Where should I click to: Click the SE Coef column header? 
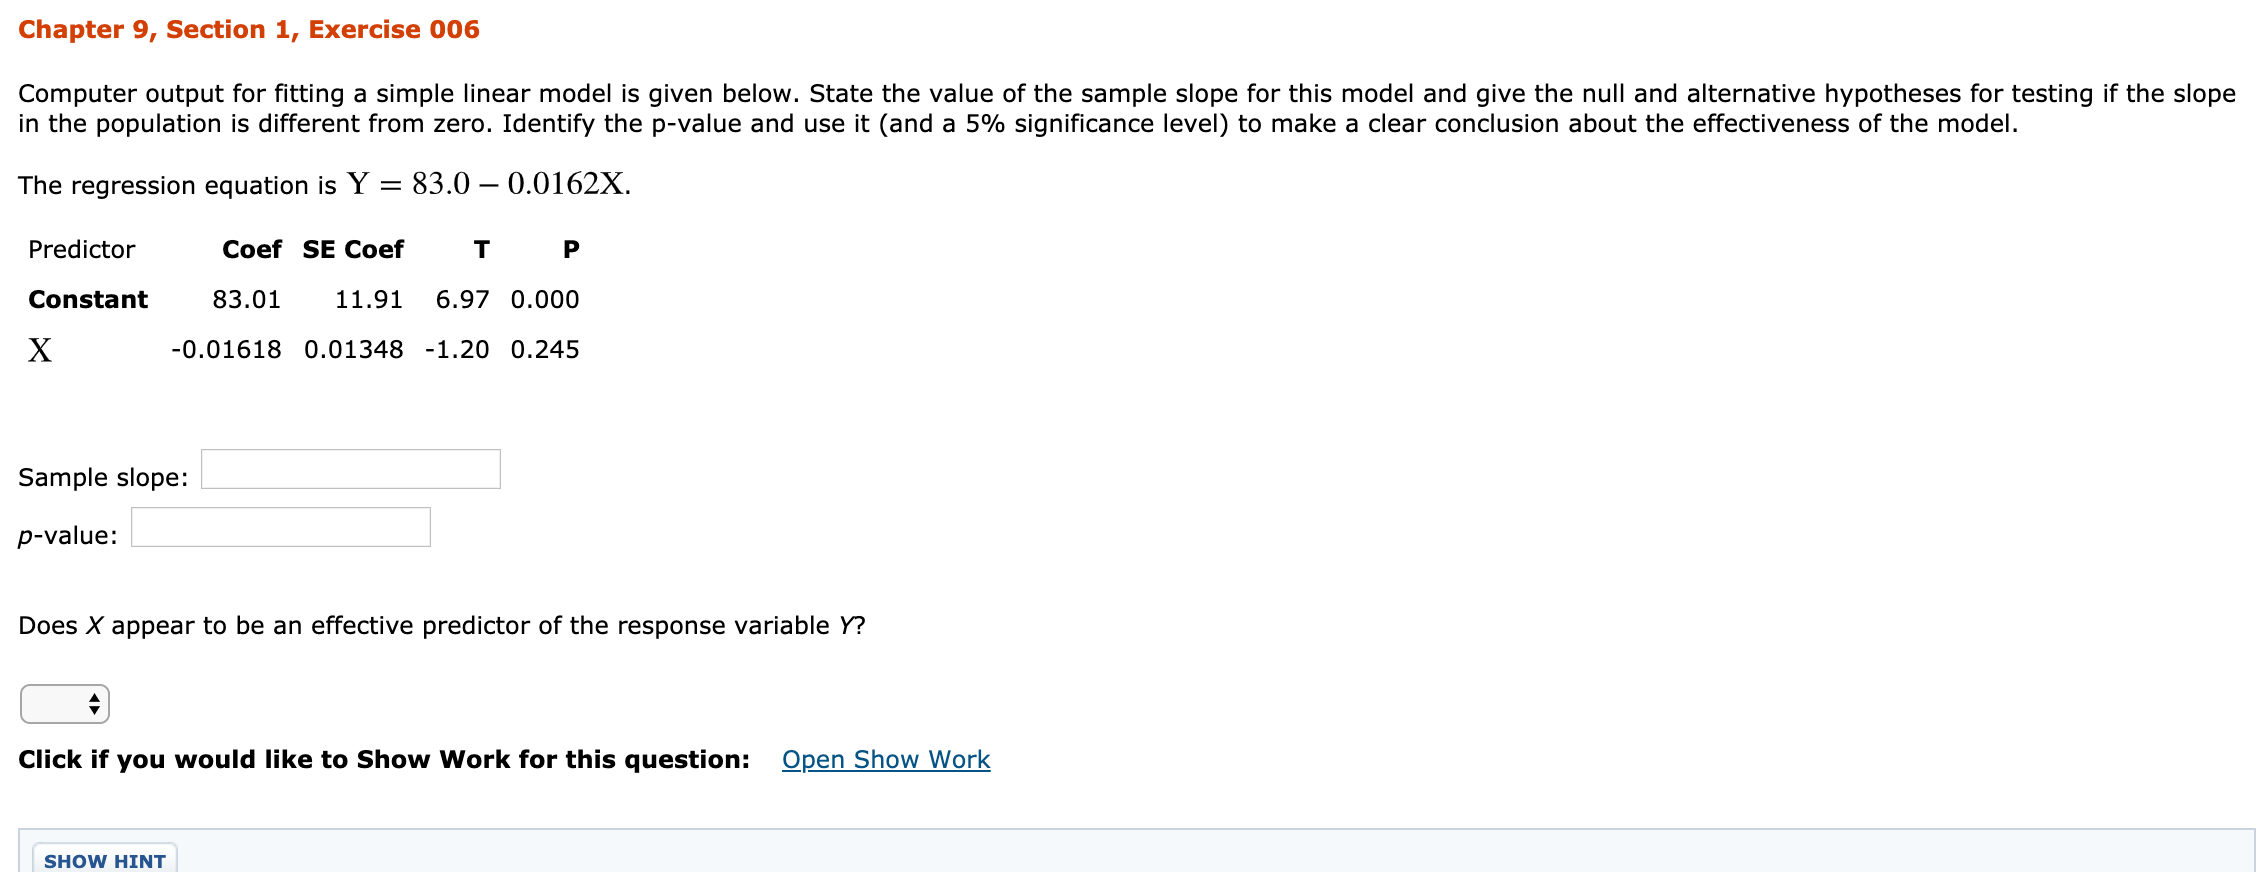pos(353,249)
